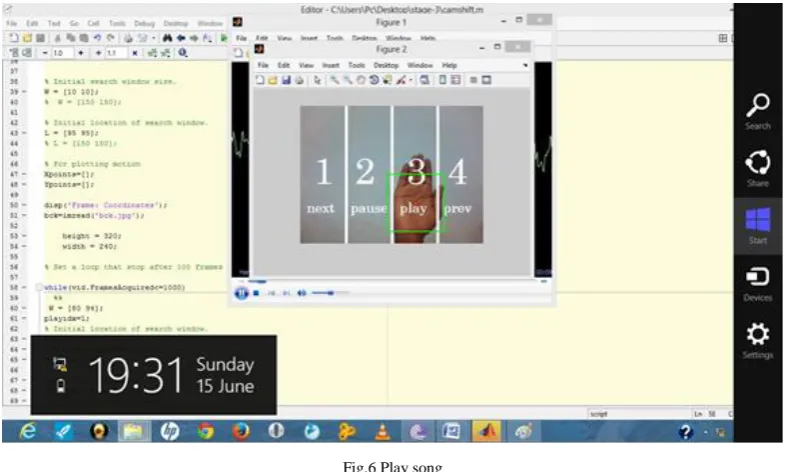The image size is (787, 472).
Task: Go back with blue left arrow
Action: click(181, 38)
